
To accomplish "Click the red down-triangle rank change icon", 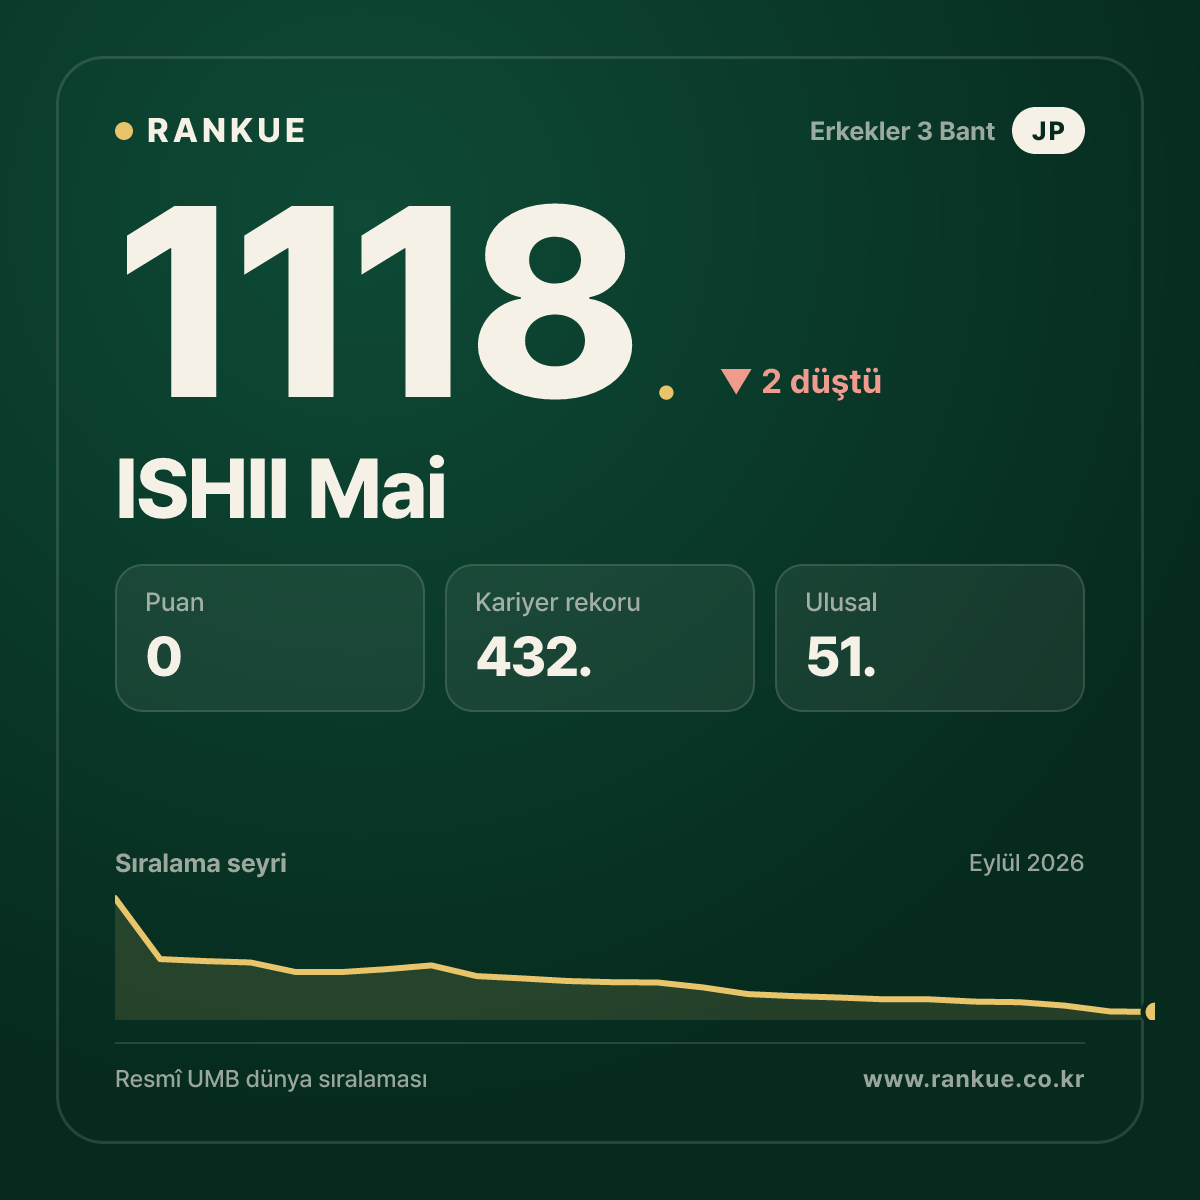I will pyautogui.click(x=735, y=381).
